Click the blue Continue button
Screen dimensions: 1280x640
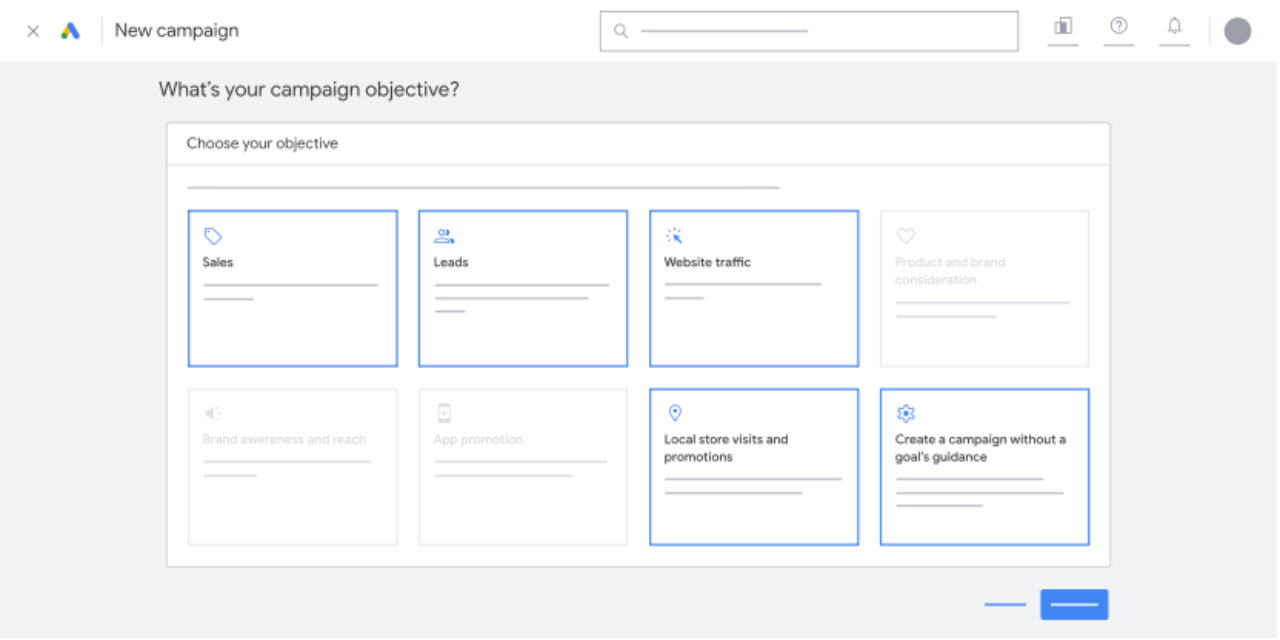click(x=1074, y=604)
